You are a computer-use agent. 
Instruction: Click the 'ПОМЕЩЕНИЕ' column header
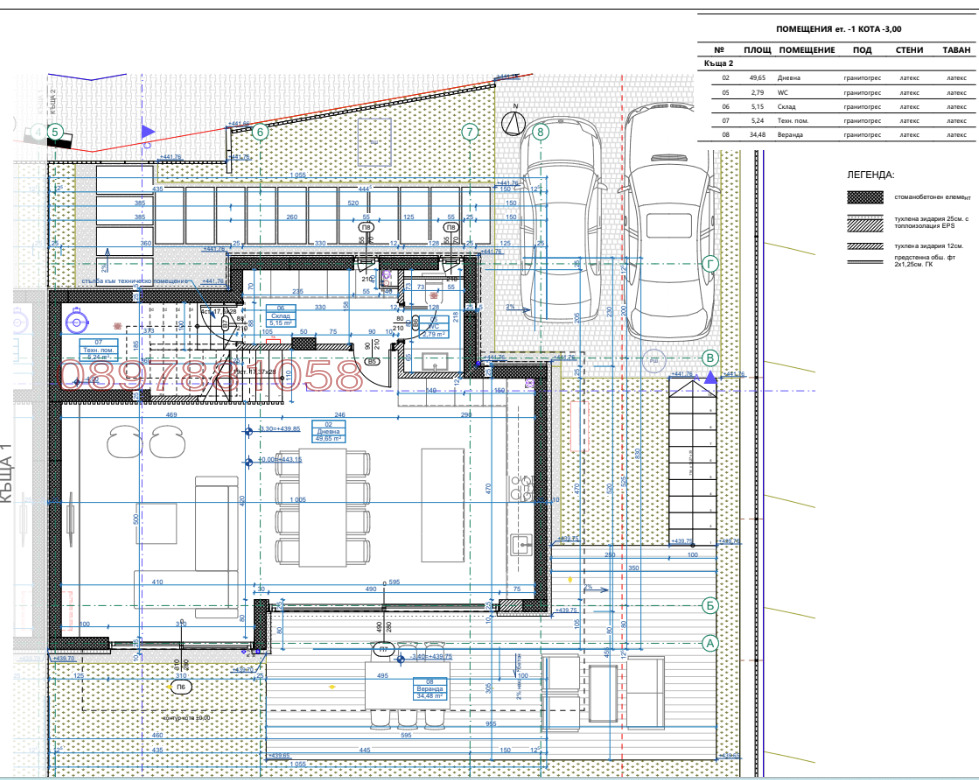pyautogui.click(x=807, y=50)
